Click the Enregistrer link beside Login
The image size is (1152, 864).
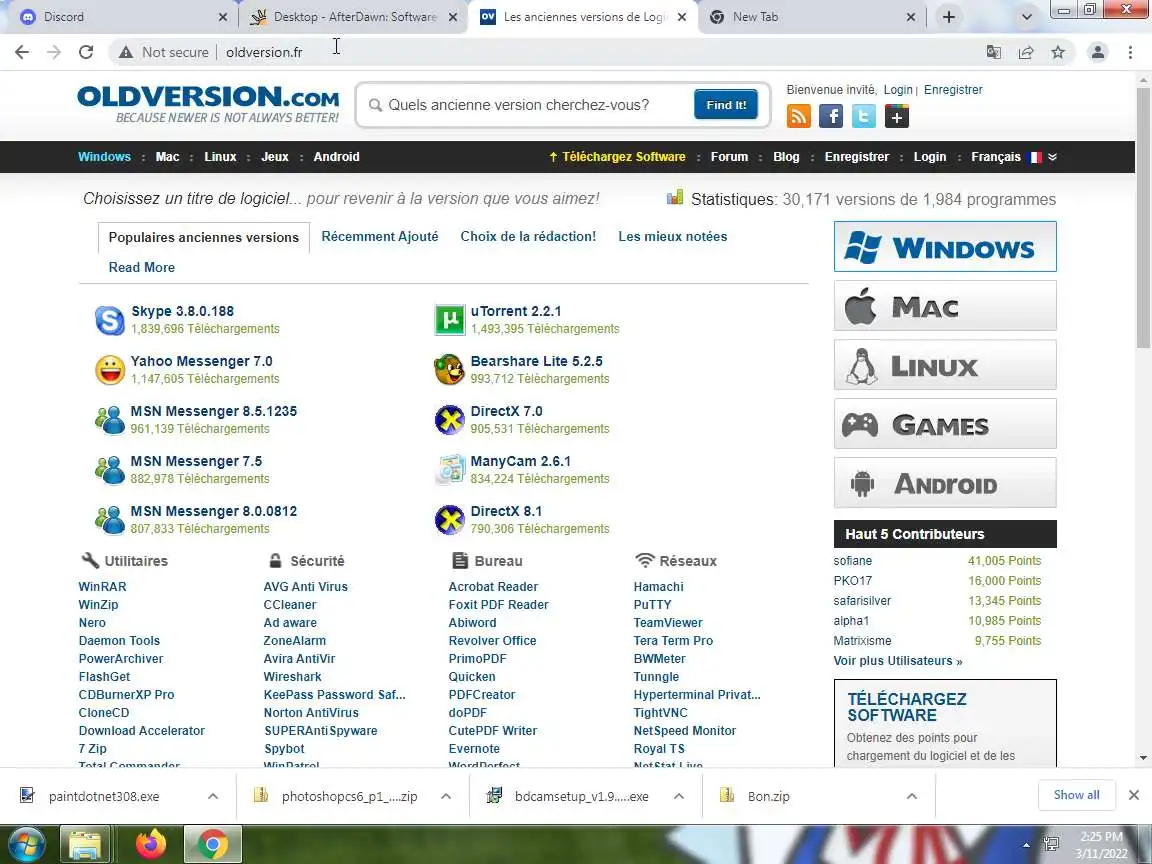coord(953,90)
